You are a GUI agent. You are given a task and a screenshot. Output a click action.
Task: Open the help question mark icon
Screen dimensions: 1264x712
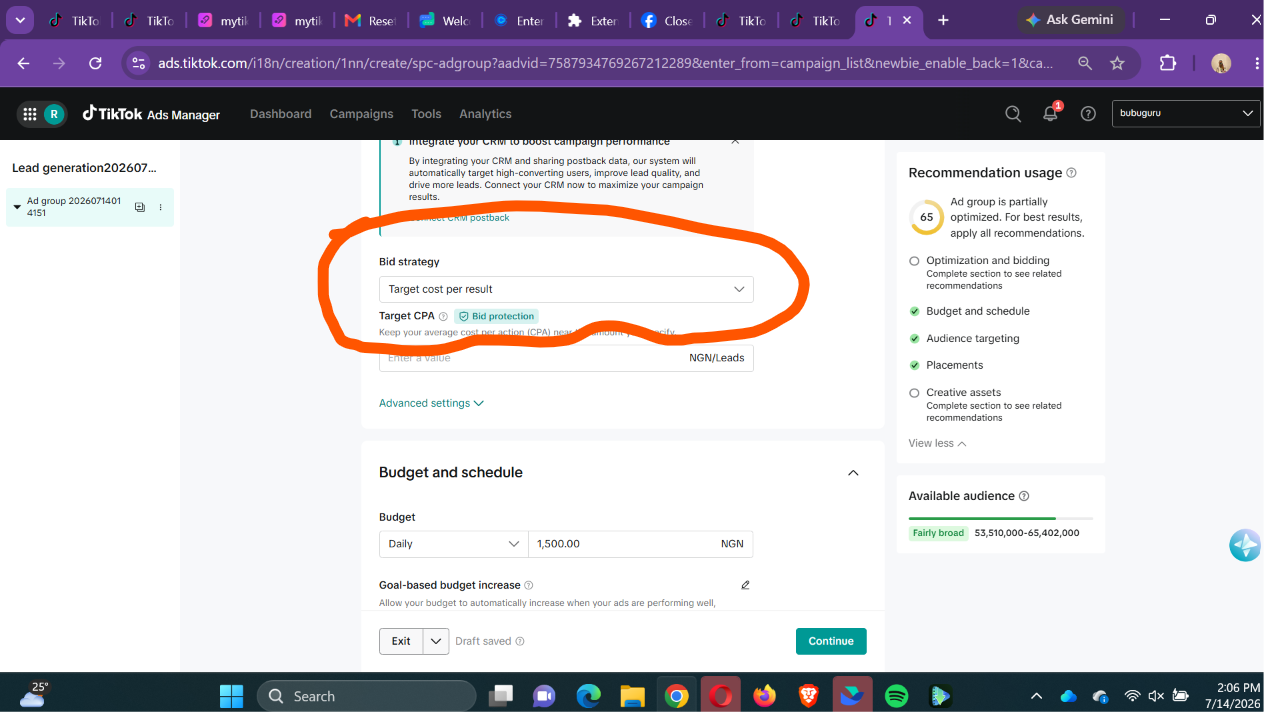tap(1088, 114)
